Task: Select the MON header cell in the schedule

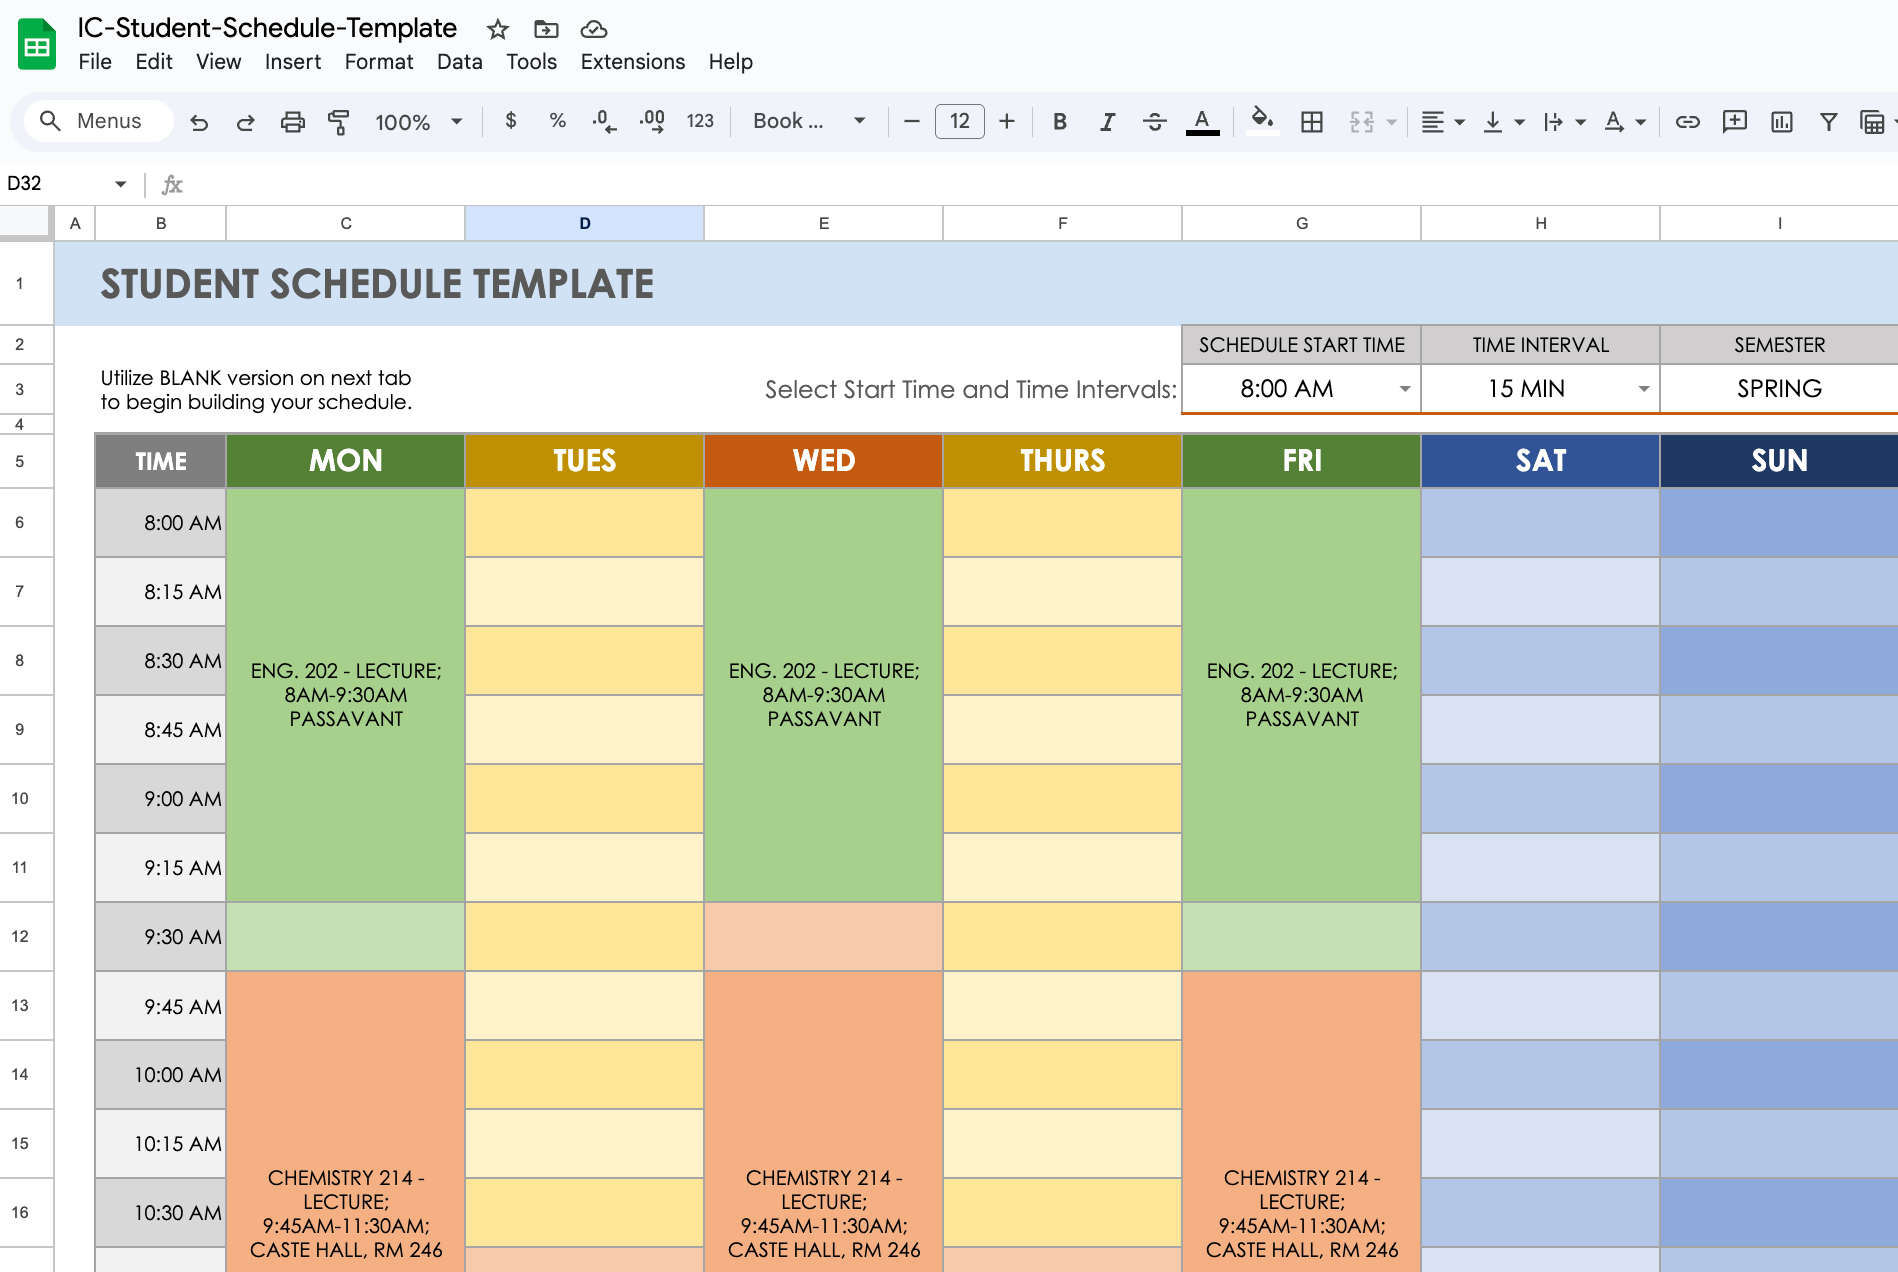Action: pyautogui.click(x=345, y=461)
